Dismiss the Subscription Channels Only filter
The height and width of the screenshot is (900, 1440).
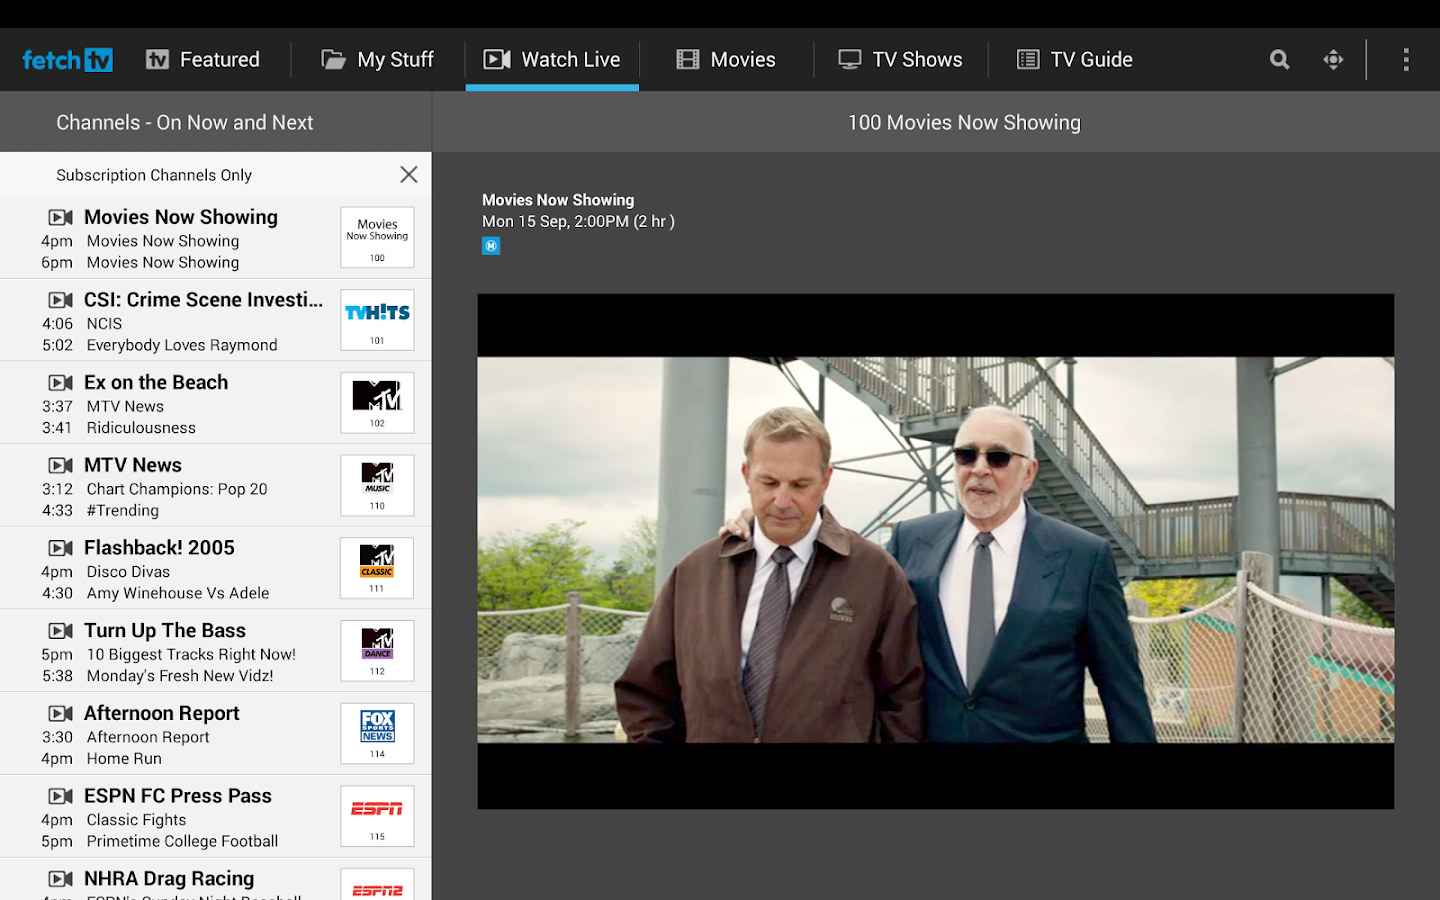[x=408, y=174]
